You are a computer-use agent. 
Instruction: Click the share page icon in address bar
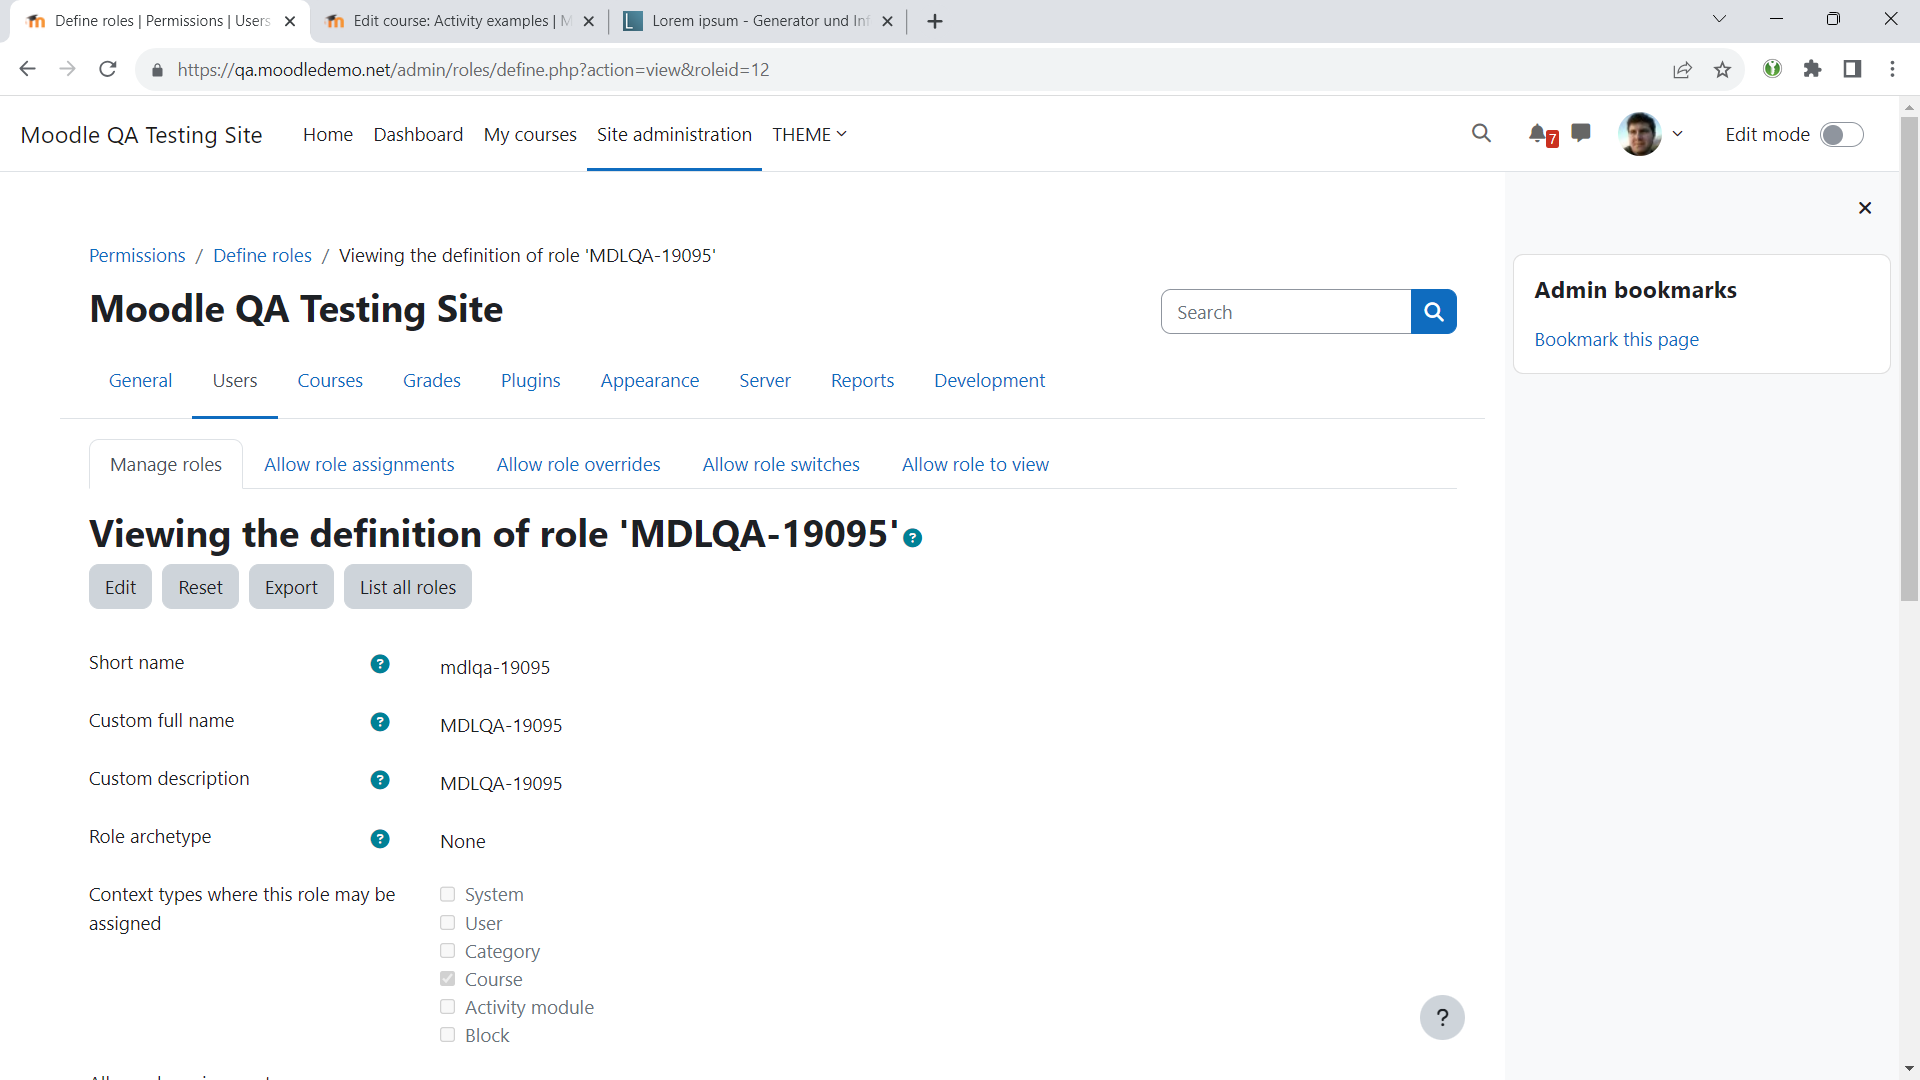1682,69
